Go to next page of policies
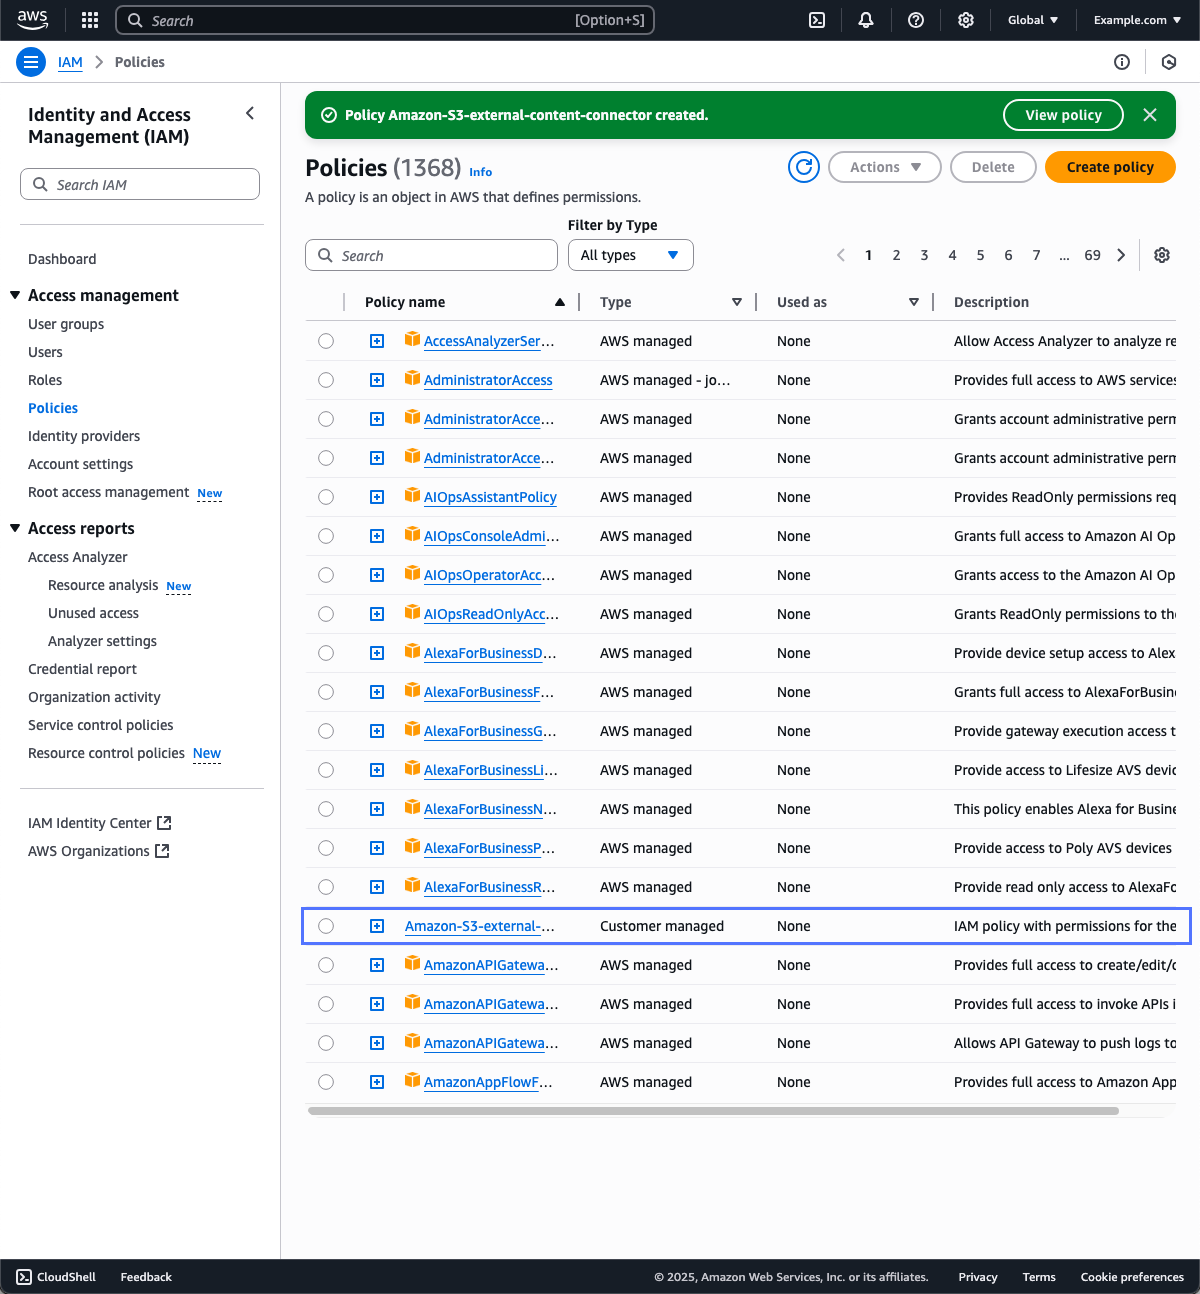 [x=1121, y=255]
